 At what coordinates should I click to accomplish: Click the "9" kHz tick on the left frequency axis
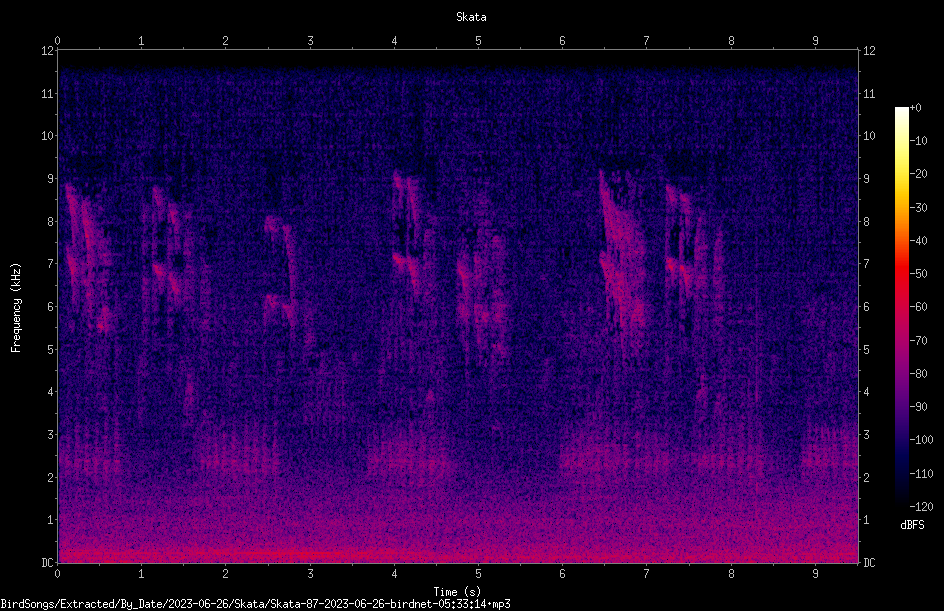51,179
